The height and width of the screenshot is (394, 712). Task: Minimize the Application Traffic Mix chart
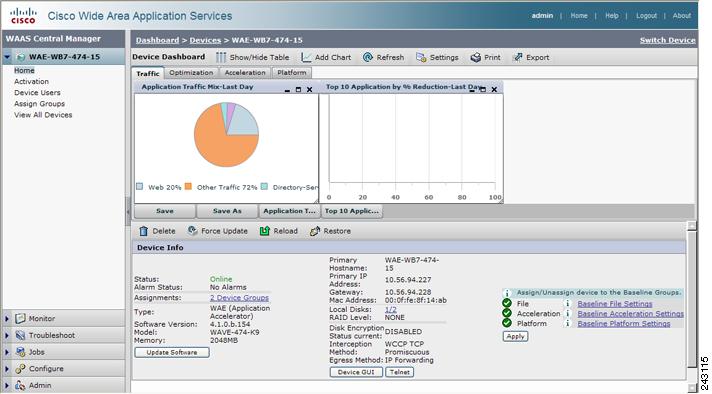(x=287, y=90)
